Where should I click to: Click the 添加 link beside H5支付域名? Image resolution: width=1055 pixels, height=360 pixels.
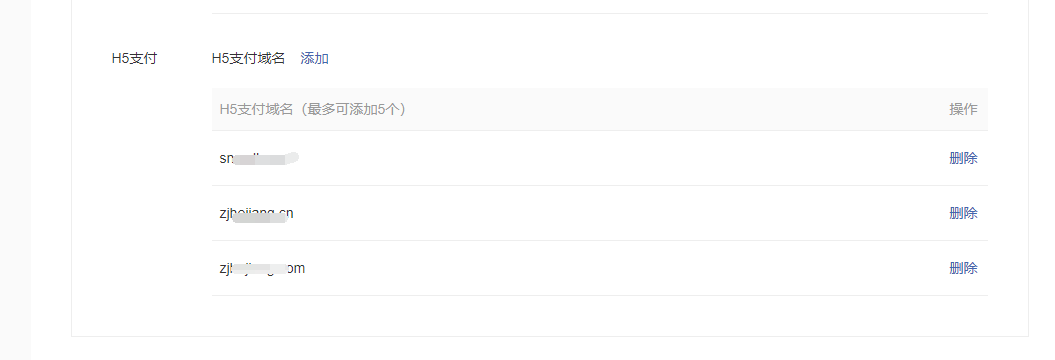click(x=314, y=59)
